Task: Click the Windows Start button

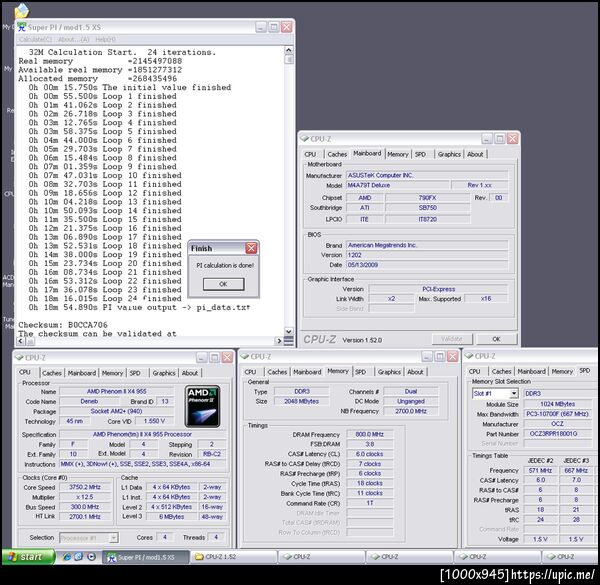Action: (x=28, y=557)
